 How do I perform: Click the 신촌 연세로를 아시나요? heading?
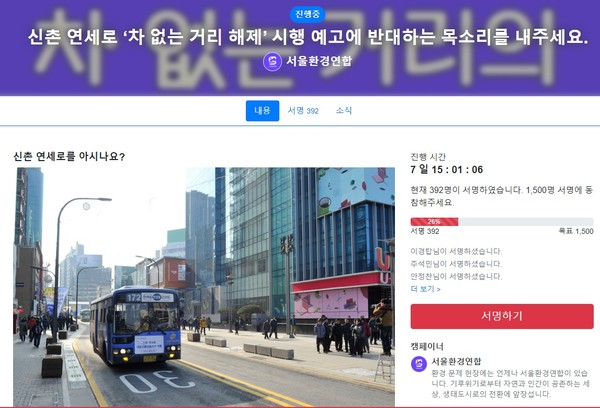69,157
